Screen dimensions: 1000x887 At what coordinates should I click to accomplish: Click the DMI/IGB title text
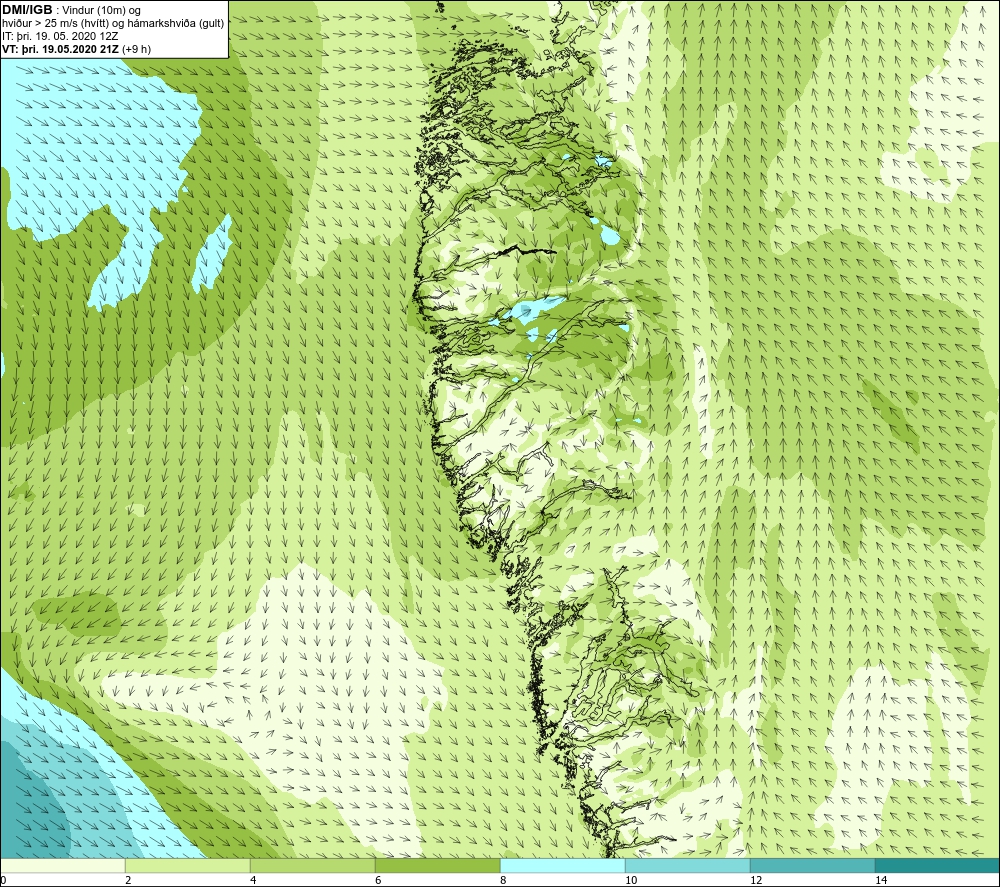coord(27,10)
